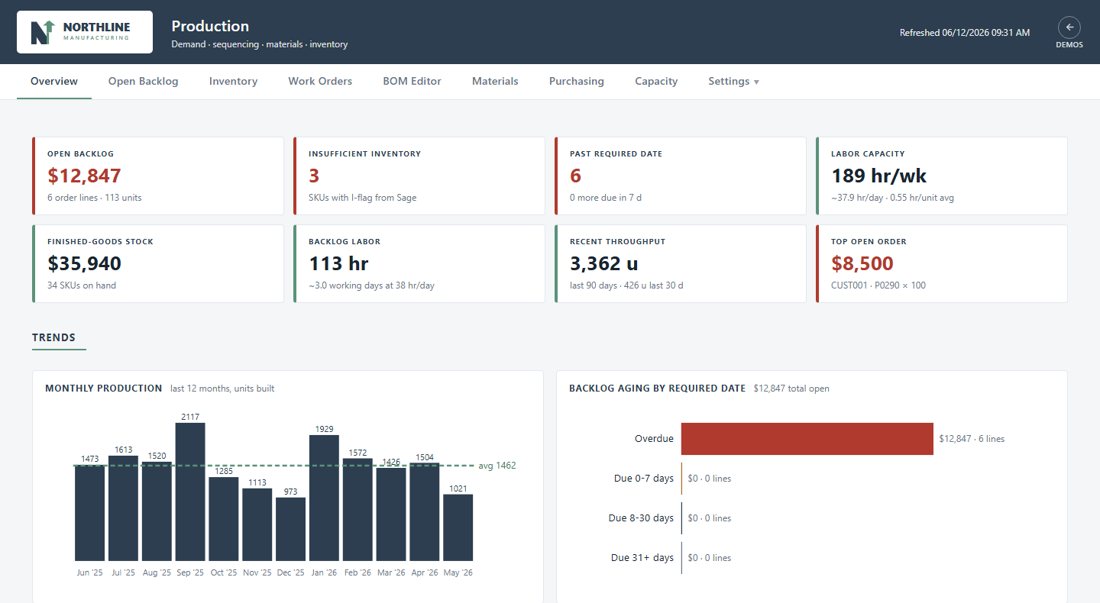This screenshot has width=1100, height=603.
Task: Open the Labor Capacity 189 hr/wk card
Action: tap(941, 176)
